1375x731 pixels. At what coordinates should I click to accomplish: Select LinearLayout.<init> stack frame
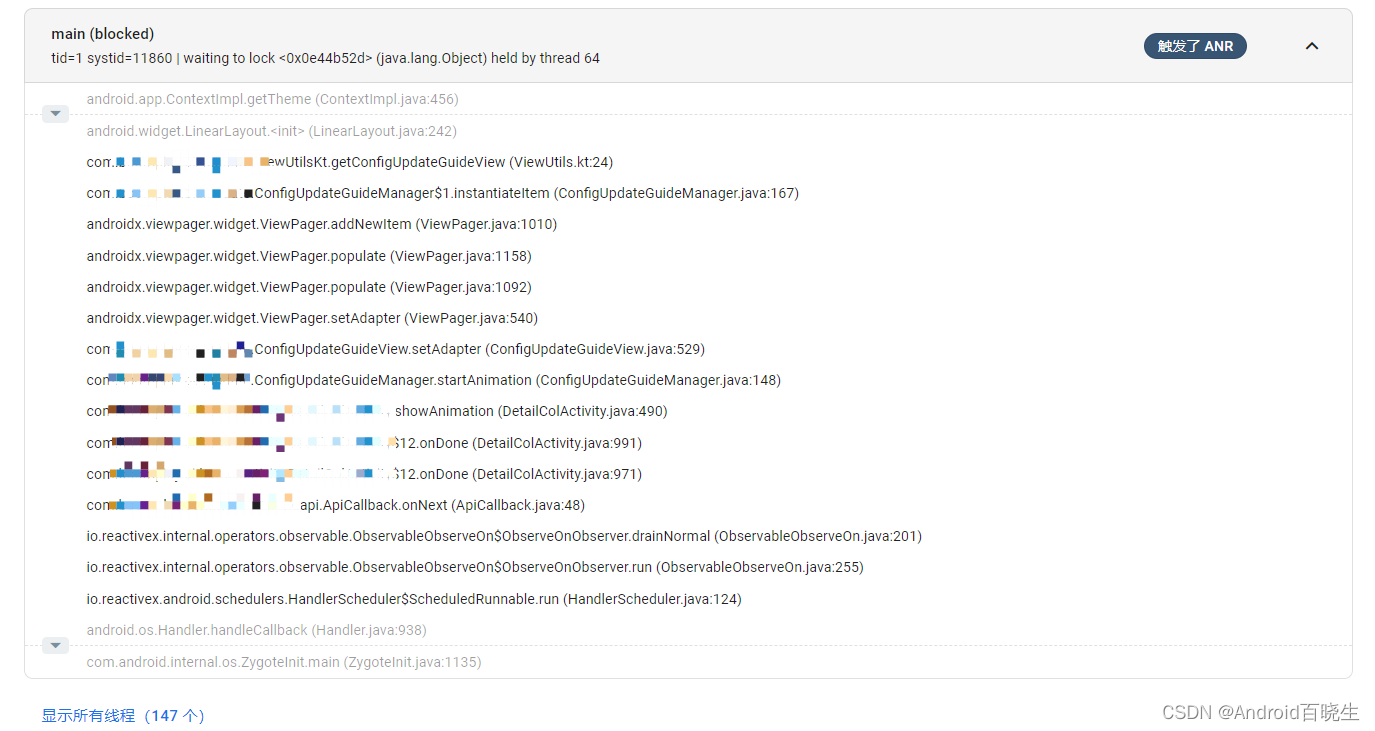(x=272, y=131)
